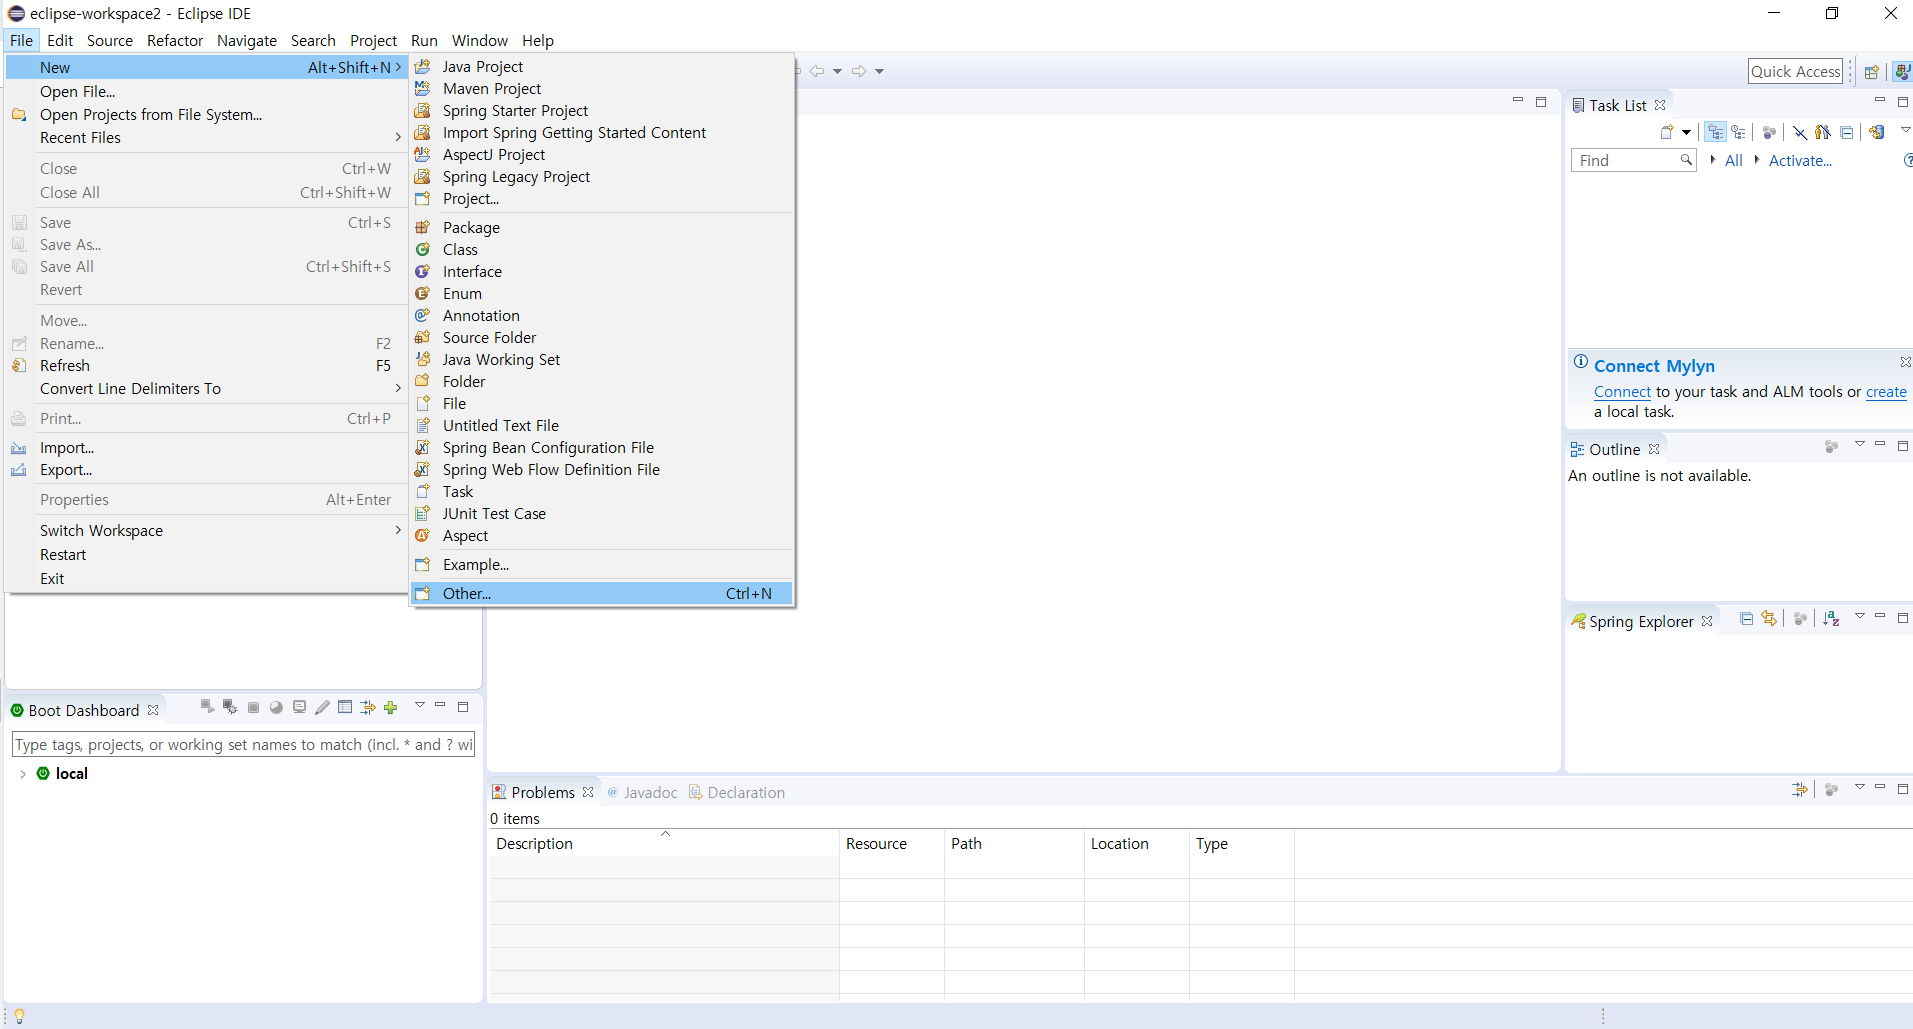Open the Boot Dashboard view menu triangle
Screen dimensions: 1913x1029
[420, 705]
